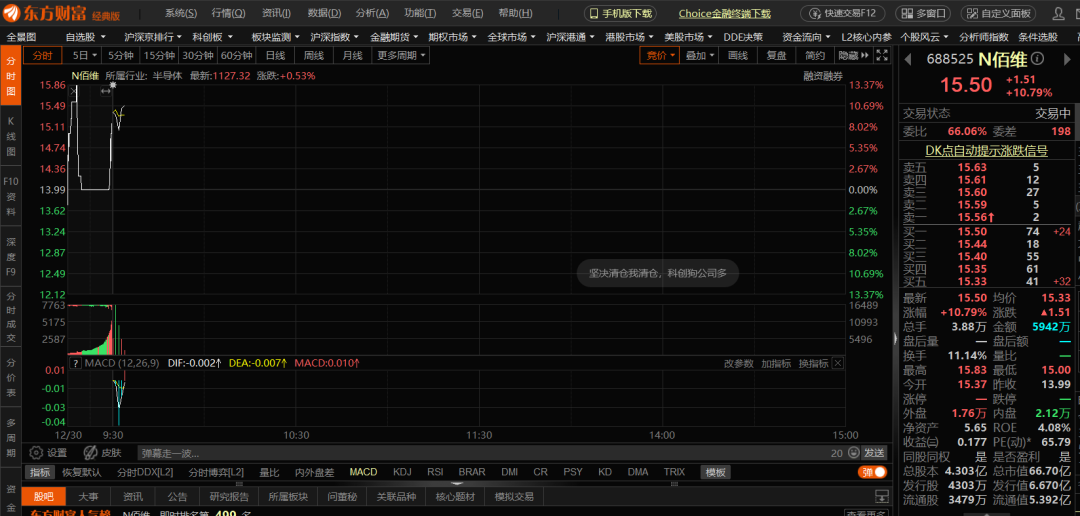Toggle the 弹 danmaku switch
The height and width of the screenshot is (516, 1080).
pyautogui.click(x=871, y=472)
